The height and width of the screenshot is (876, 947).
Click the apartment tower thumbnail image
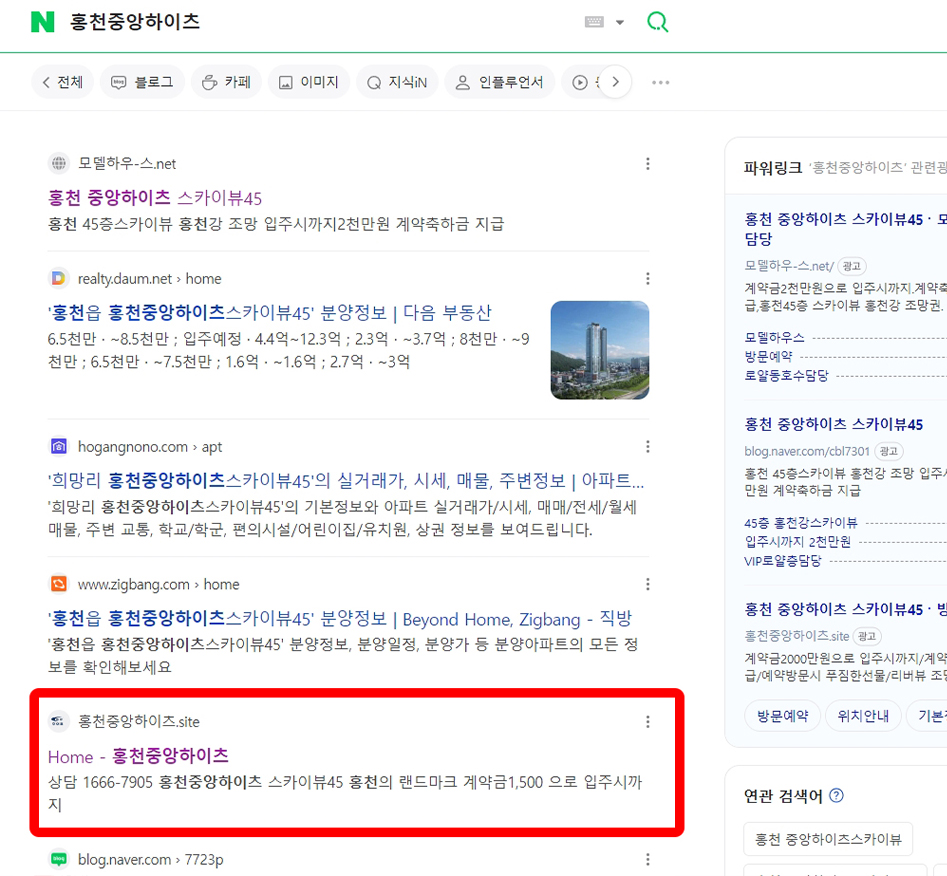(x=600, y=350)
